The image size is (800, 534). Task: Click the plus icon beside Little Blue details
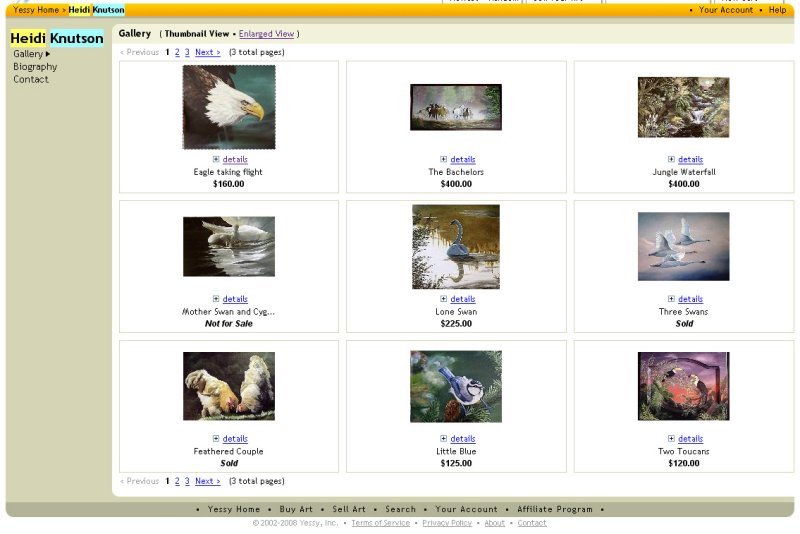coord(443,439)
